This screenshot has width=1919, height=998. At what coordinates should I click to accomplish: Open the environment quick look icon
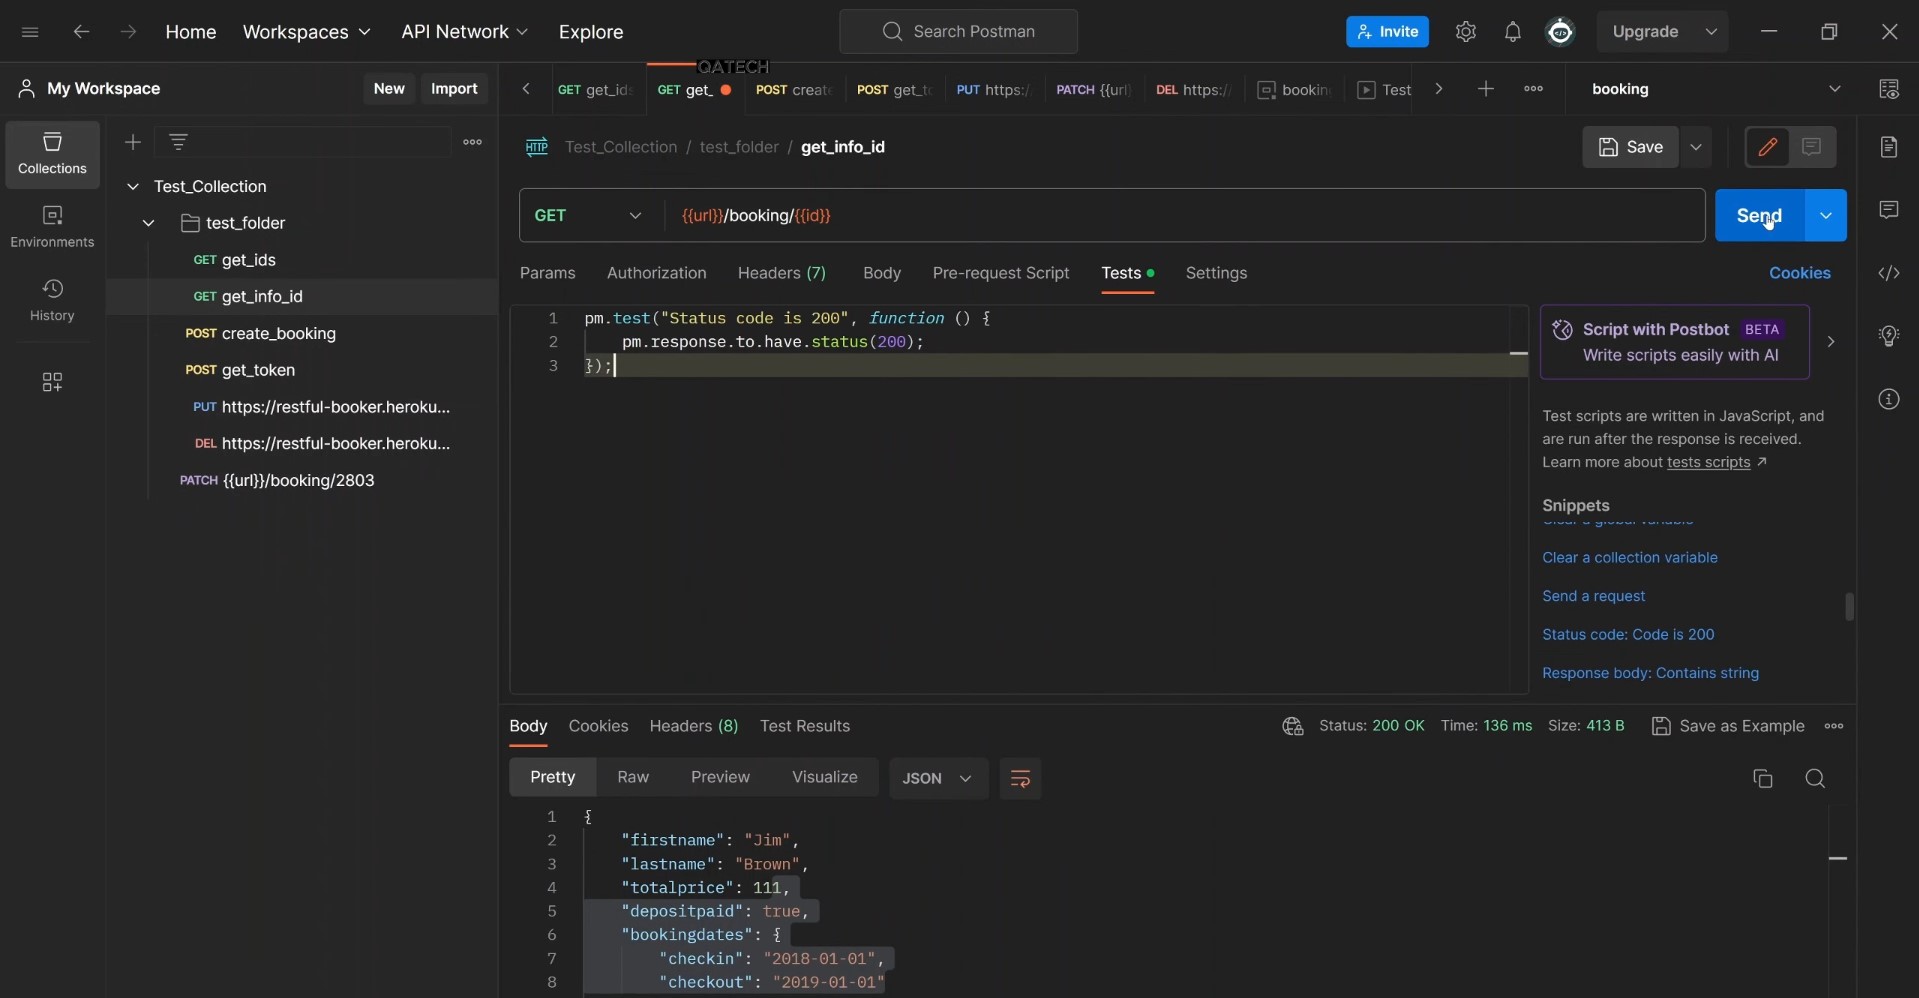(x=1888, y=89)
